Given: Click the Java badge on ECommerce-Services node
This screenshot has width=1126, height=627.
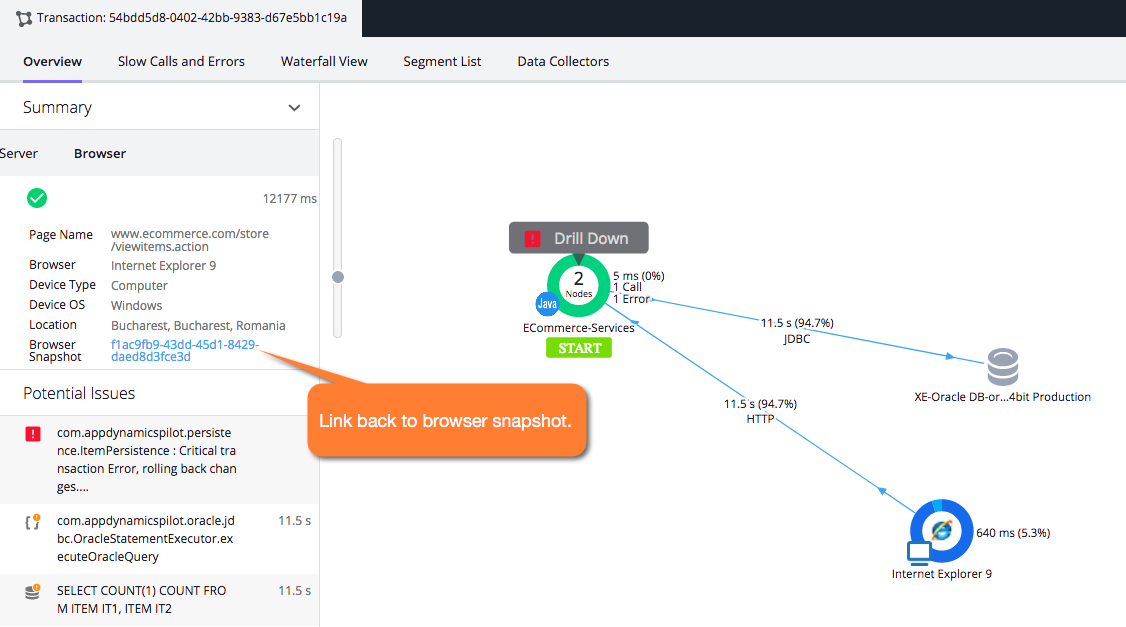Looking at the screenshot, I should pos(547,304).
